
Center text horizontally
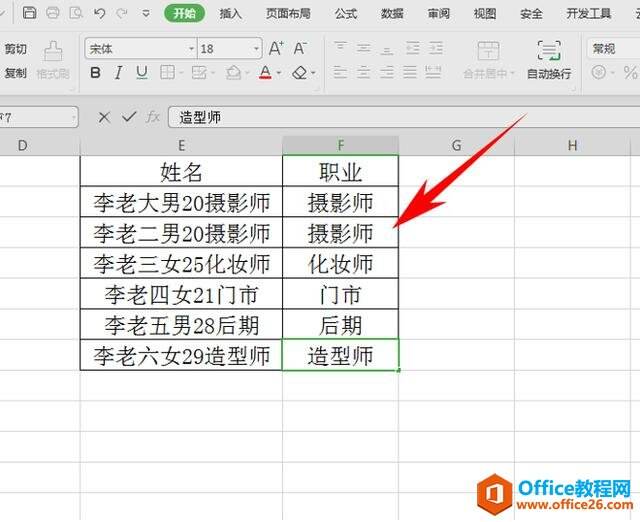tap(364, 73)
